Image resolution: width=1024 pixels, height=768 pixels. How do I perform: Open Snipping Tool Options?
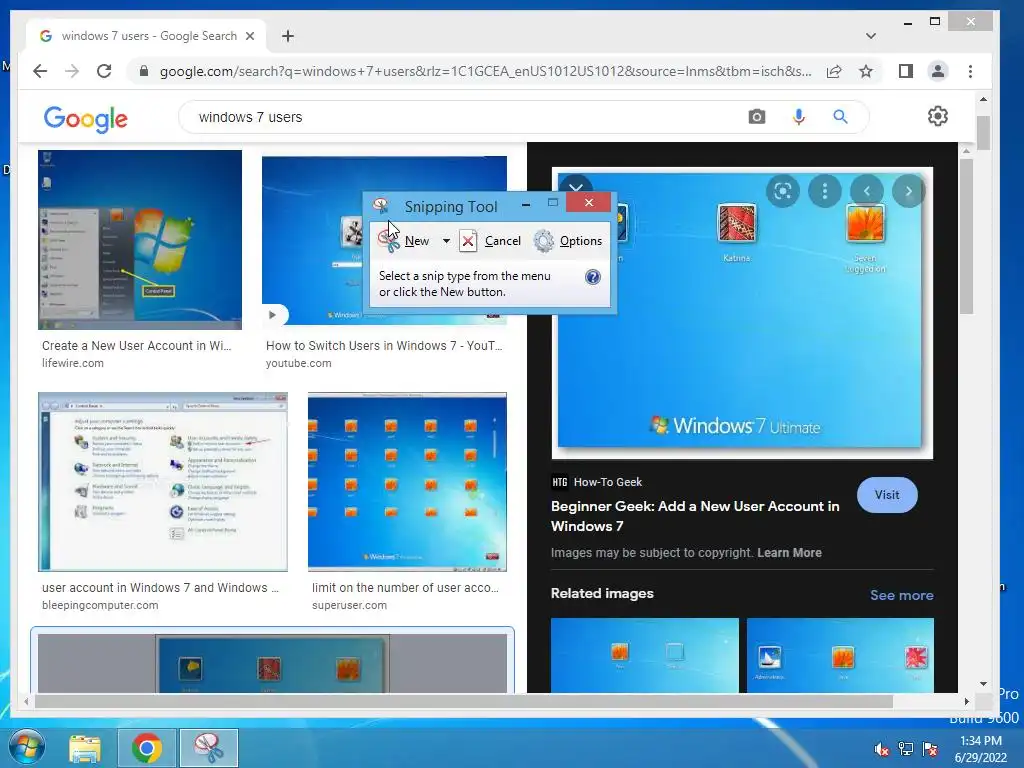click(x=568, y=241)
